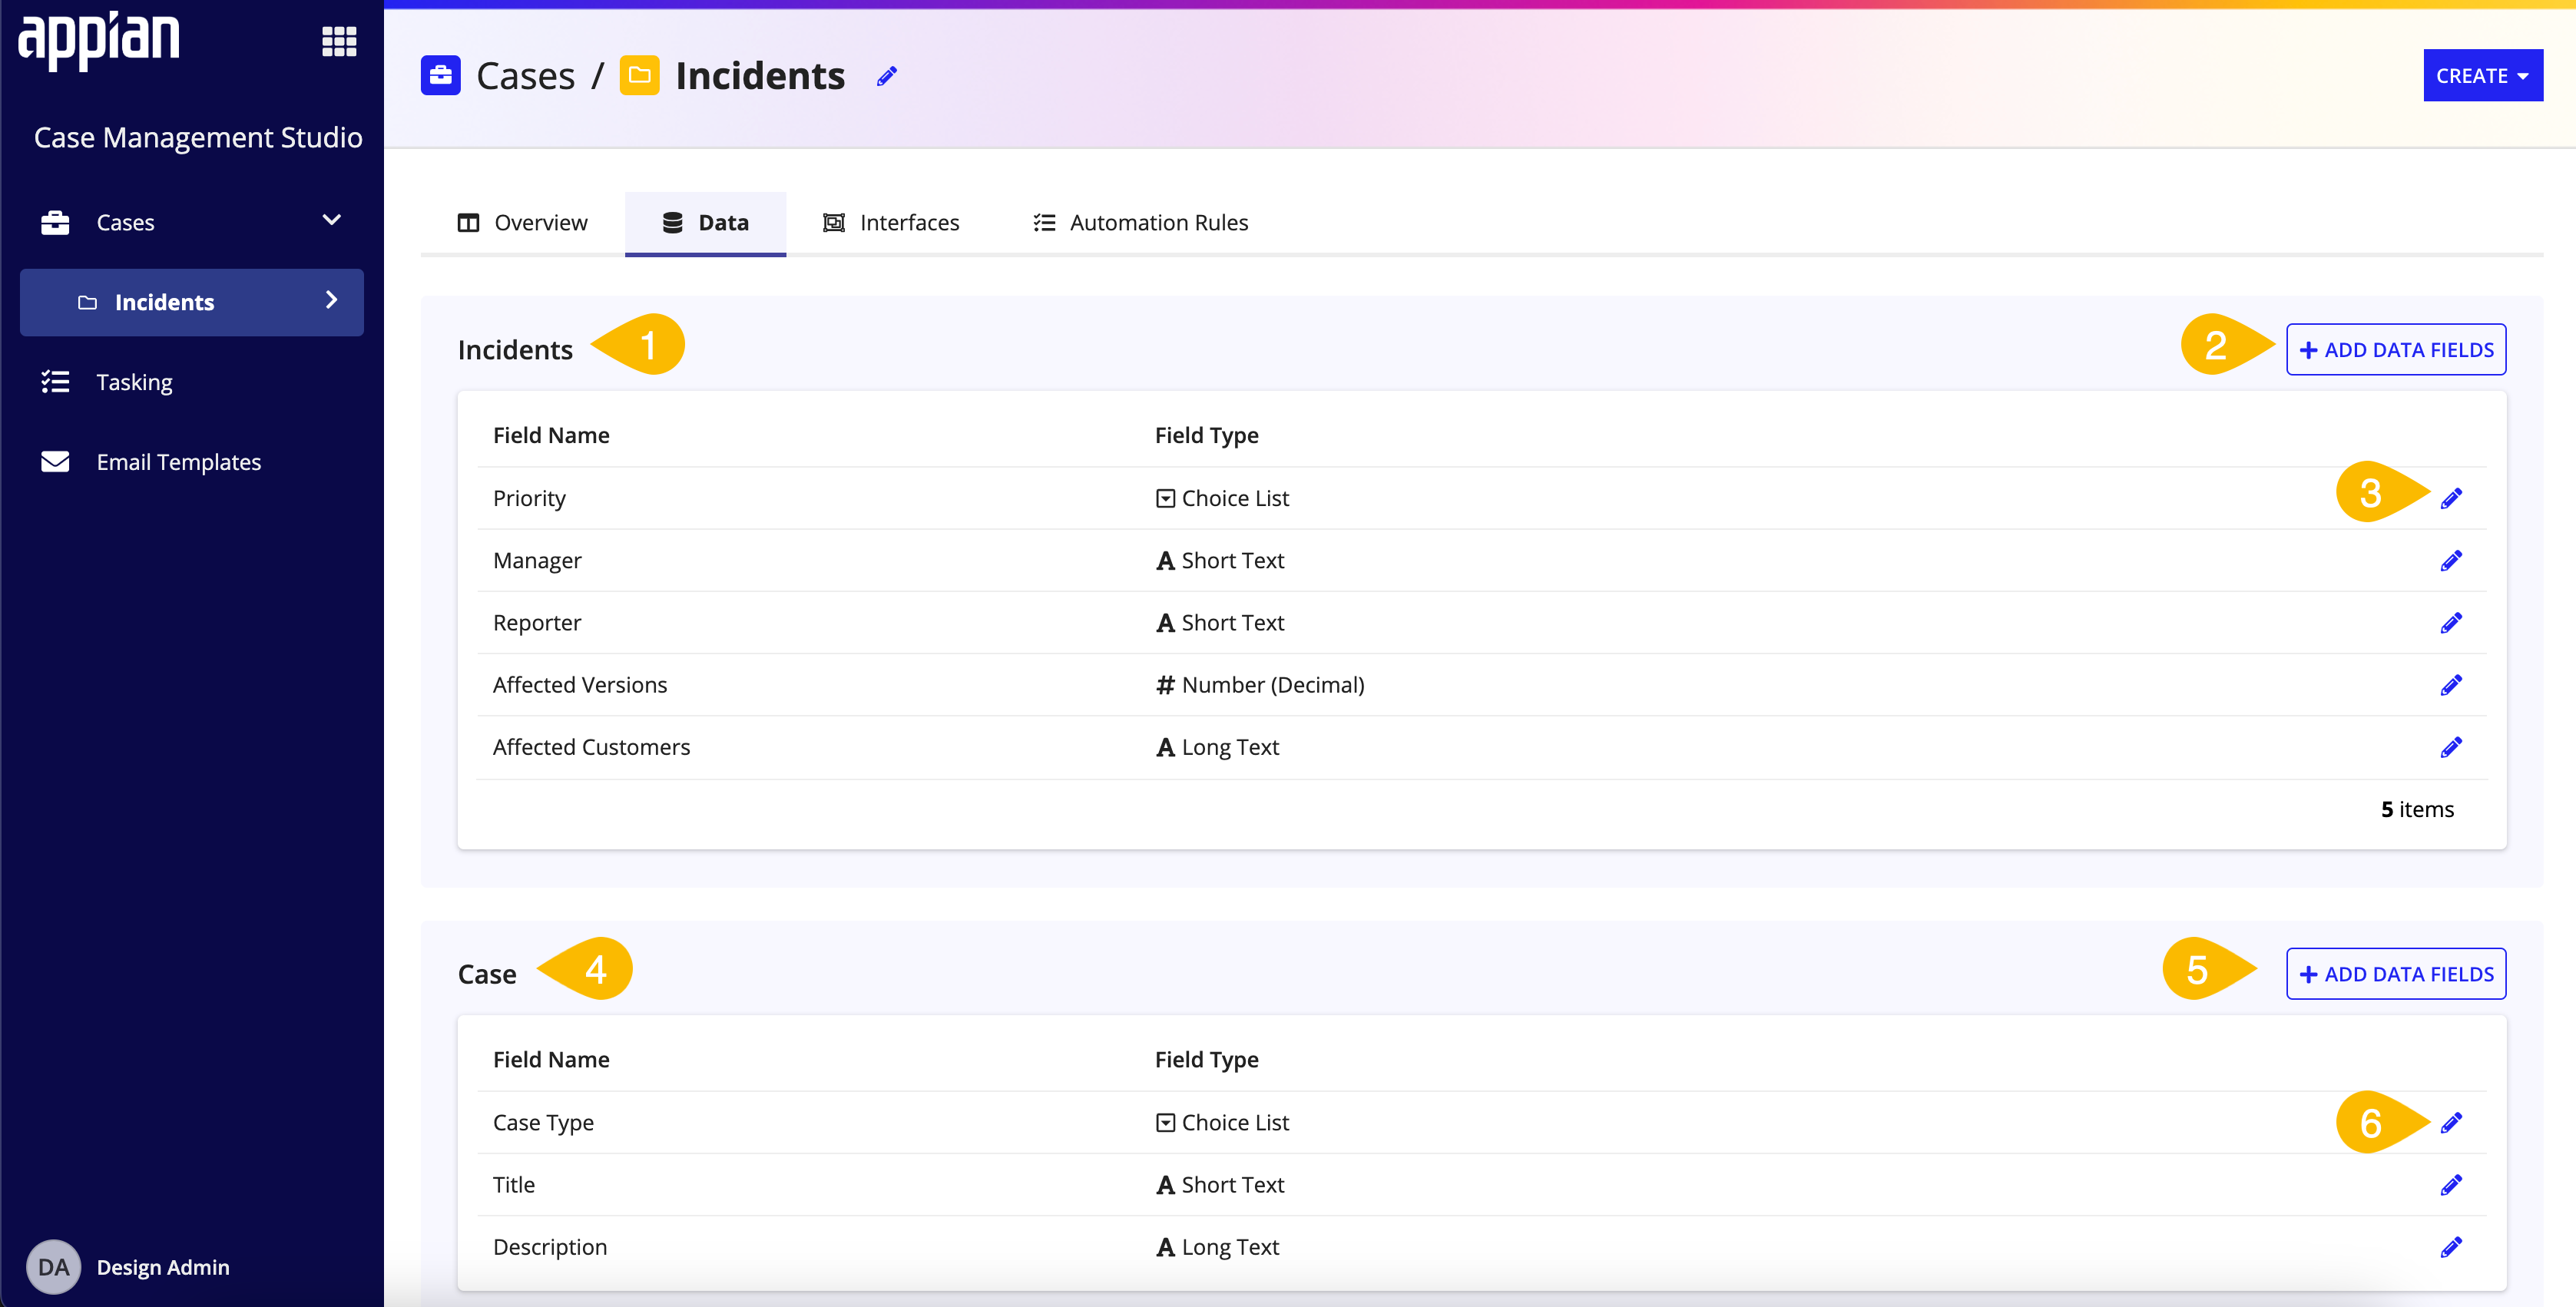The image size is (2576, 1307).
Task: Edit the Priority field
Action: (2451, 498)
